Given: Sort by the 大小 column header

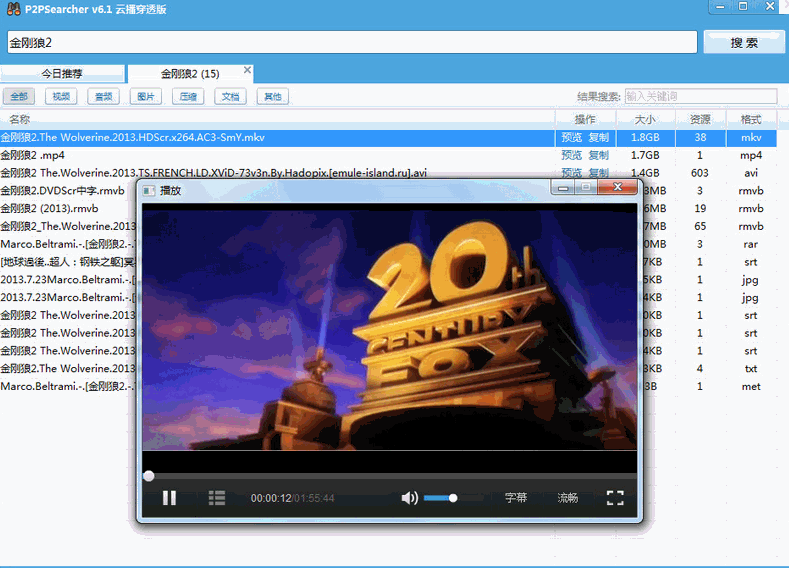Looking at the screenshot, I should click(645, 119).
